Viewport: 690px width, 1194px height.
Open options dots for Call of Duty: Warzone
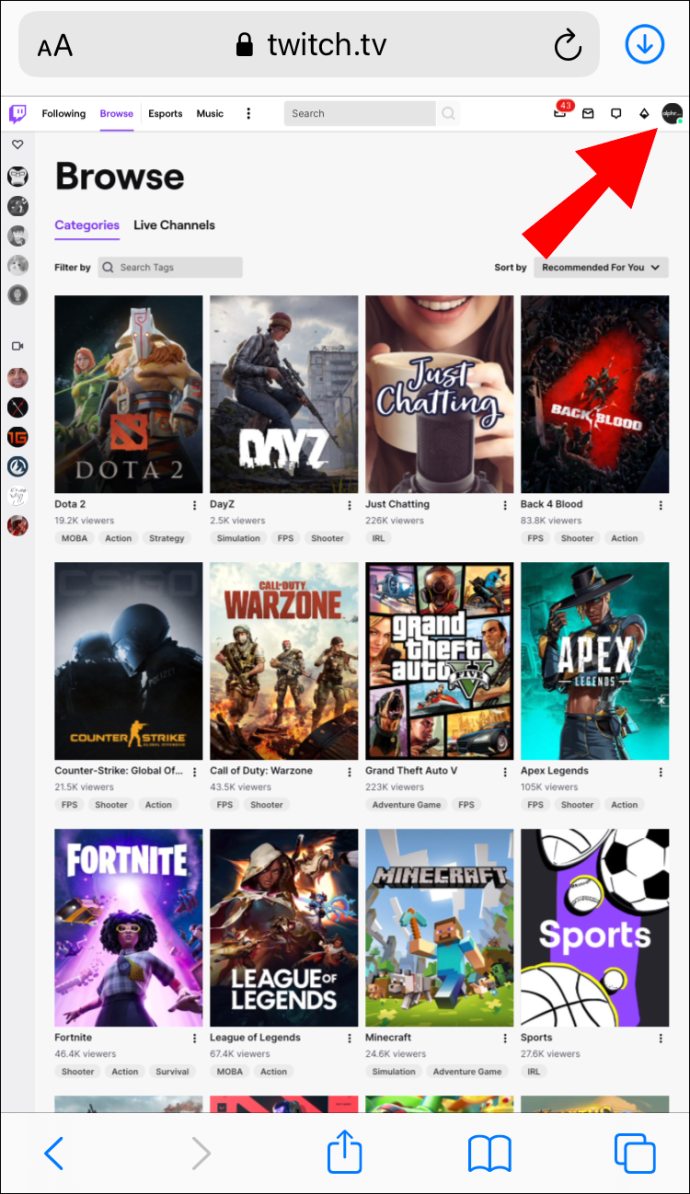350,771
